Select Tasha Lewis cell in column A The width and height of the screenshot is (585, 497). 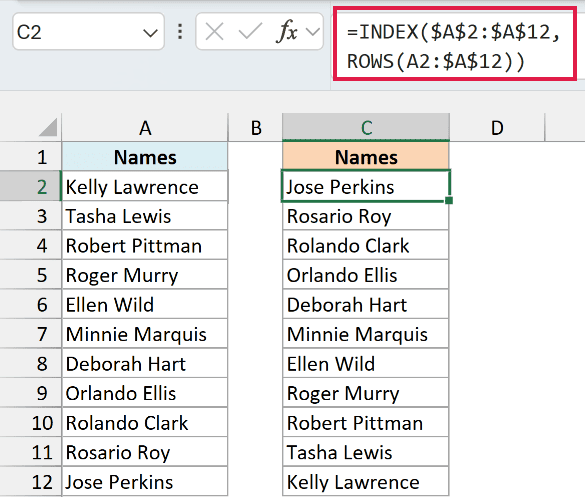pyautogui.click(x=145, y=216)
